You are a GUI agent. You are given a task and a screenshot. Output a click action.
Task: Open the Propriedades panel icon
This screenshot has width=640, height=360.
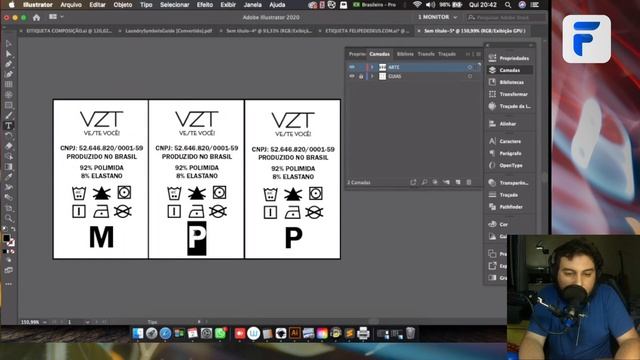click(x=492, y=58)
